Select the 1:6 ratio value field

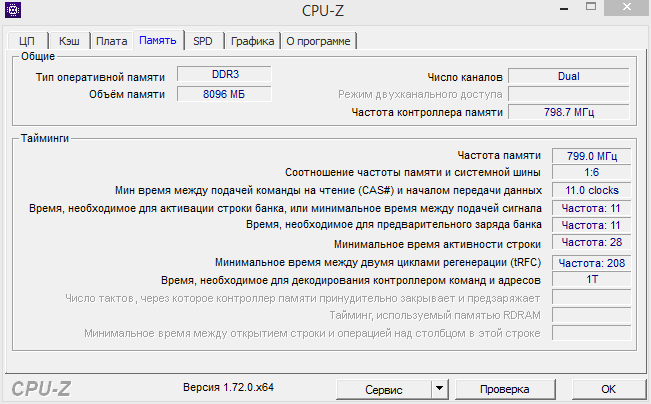click(x=592, y=172)
